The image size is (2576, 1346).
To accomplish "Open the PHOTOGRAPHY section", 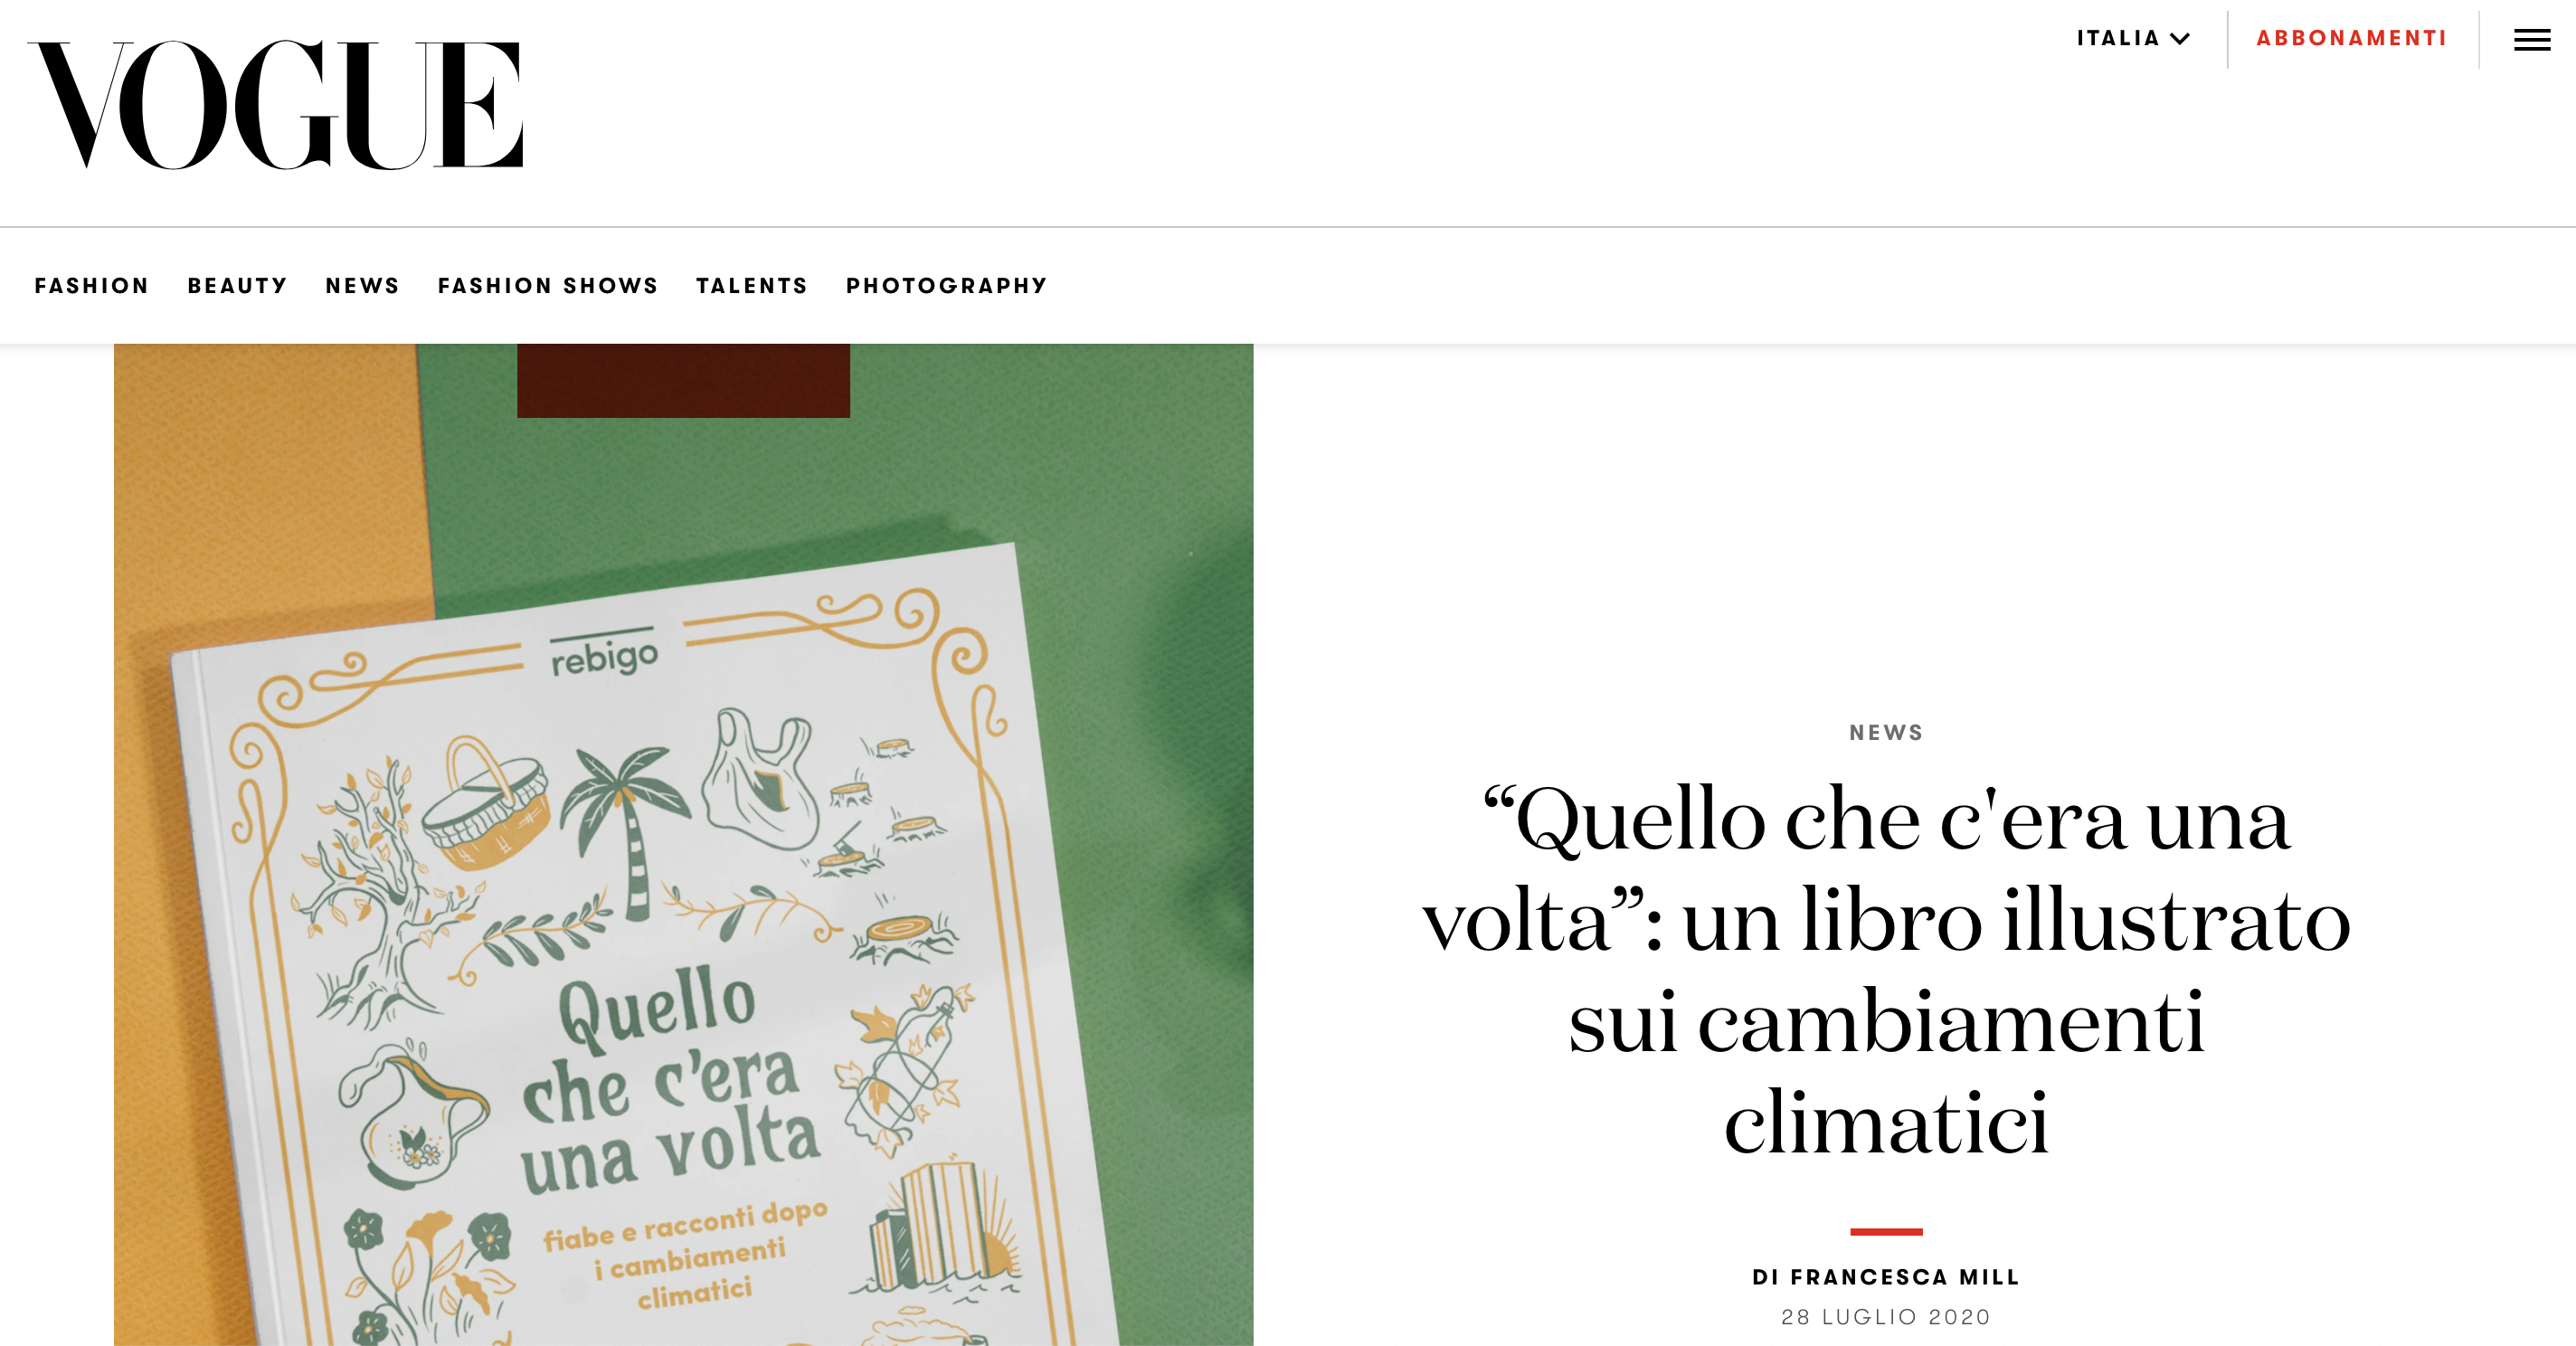I will (x=947, y=286).
